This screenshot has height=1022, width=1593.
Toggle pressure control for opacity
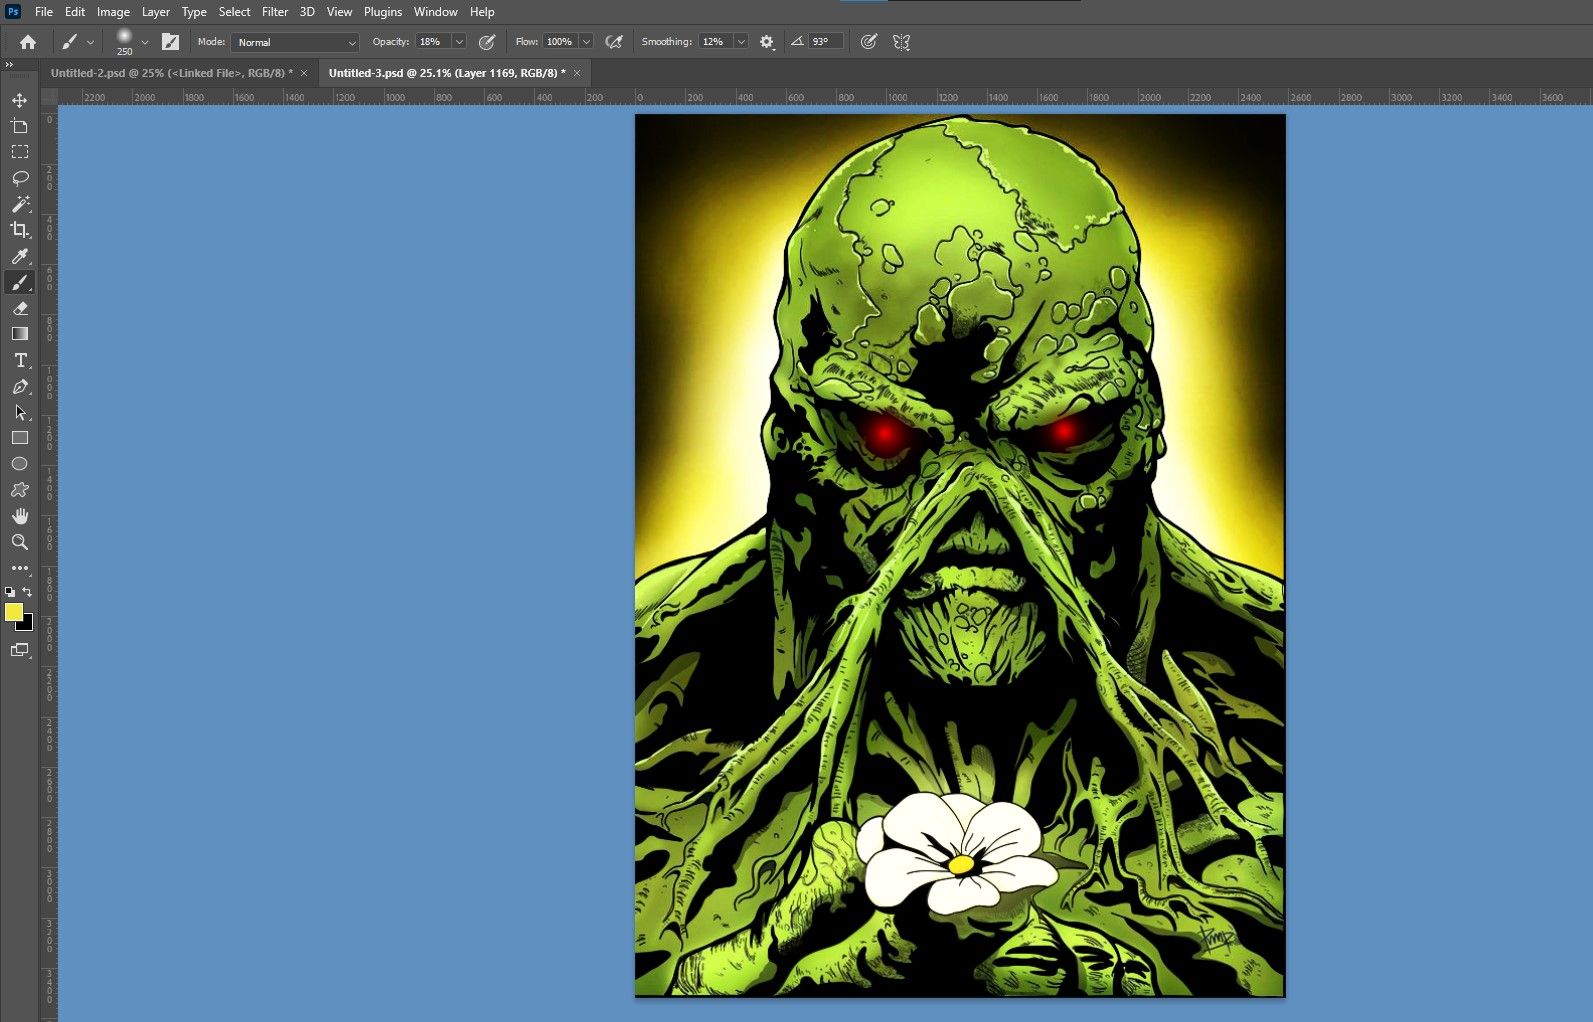click(x=487, y=42)
